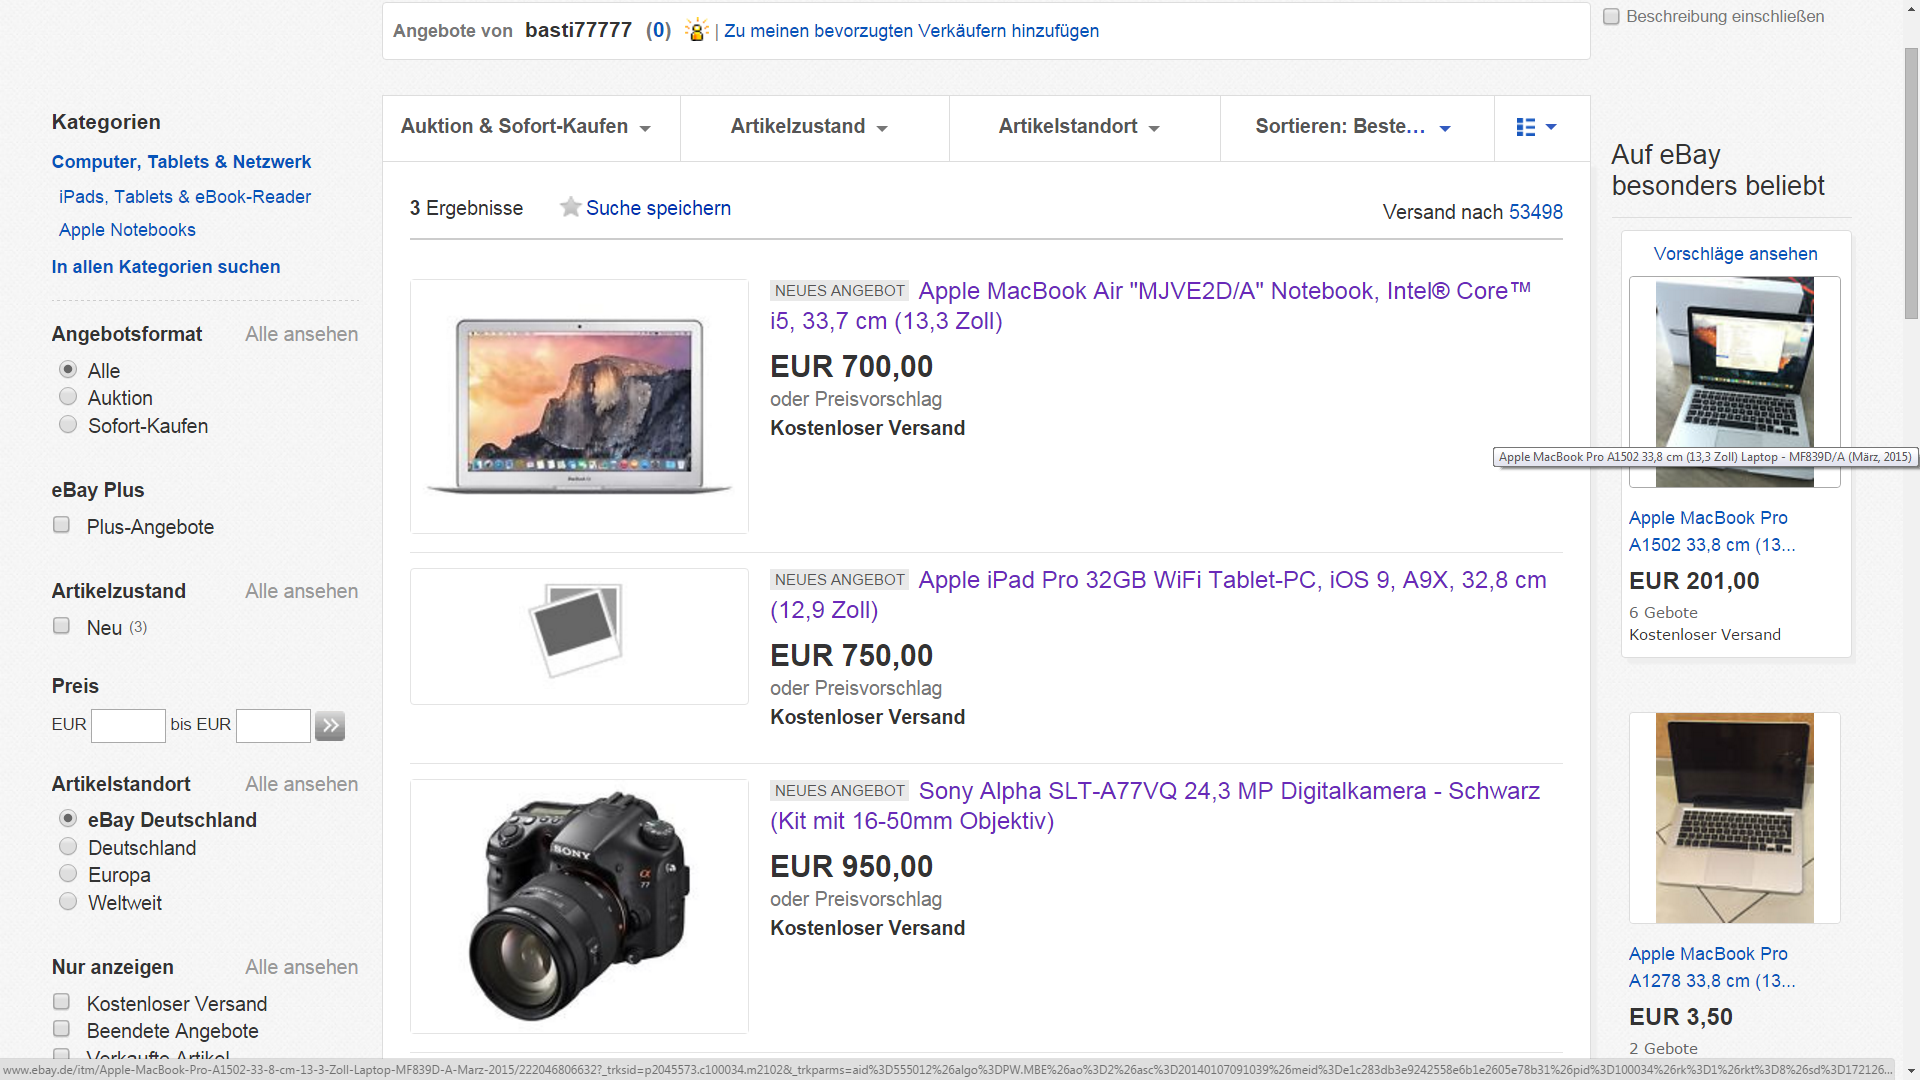Click the seller feedback score (0)
The height and width of the screenshot is (1080, 1920).
click(x=658, y=30)
